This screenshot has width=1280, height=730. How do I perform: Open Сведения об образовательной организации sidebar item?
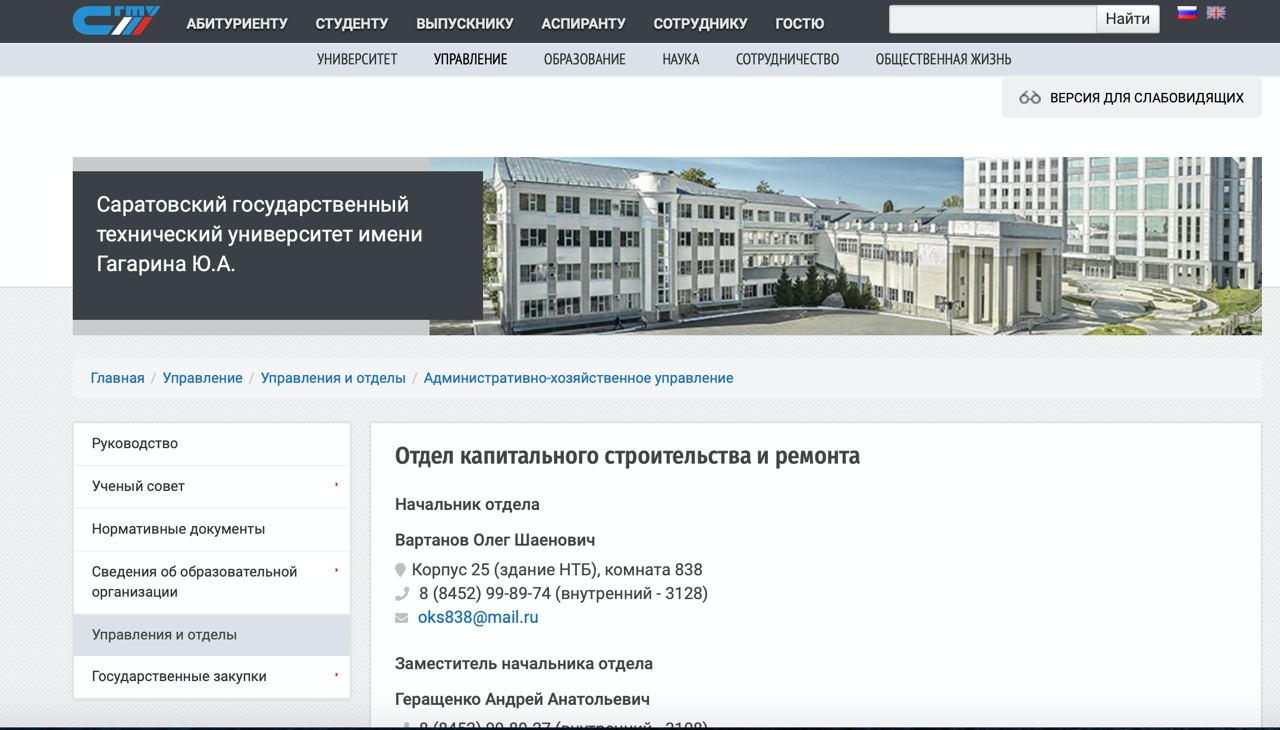click(x=212, y=582)
